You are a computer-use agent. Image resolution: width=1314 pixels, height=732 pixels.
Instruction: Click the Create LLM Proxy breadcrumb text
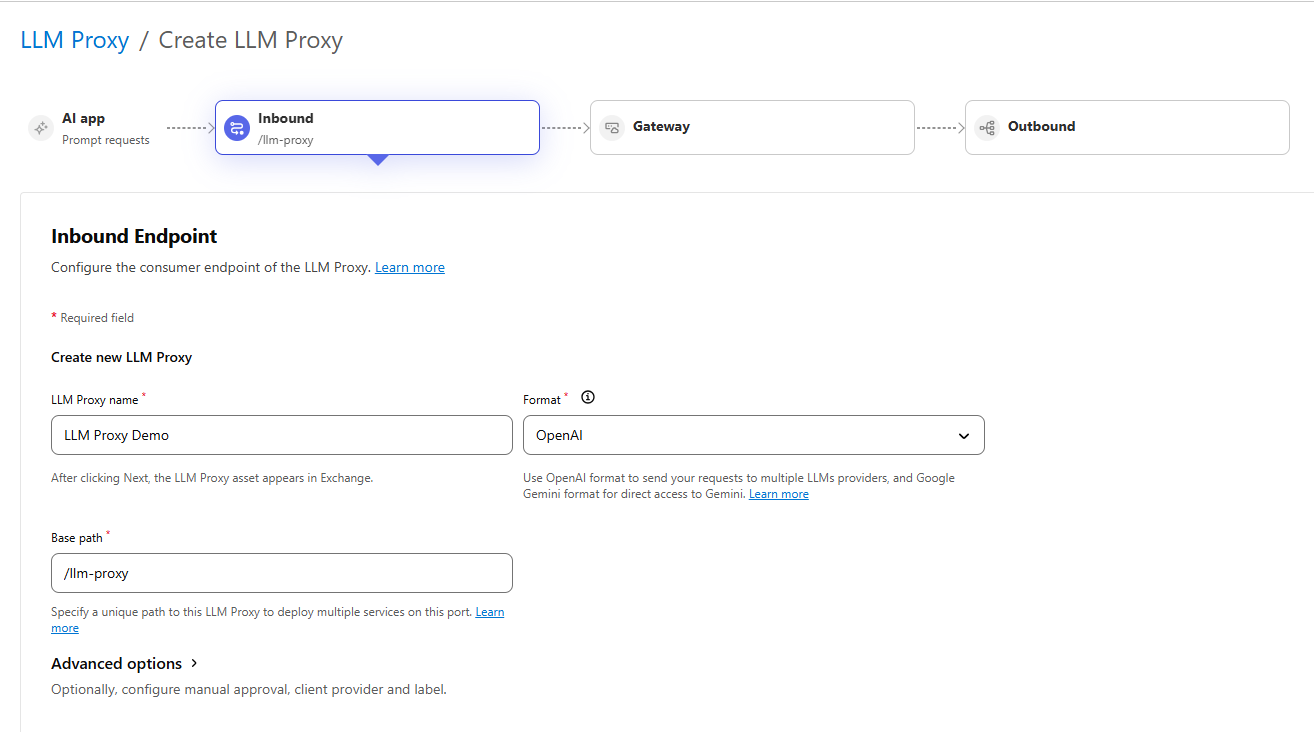coord(251,40)
